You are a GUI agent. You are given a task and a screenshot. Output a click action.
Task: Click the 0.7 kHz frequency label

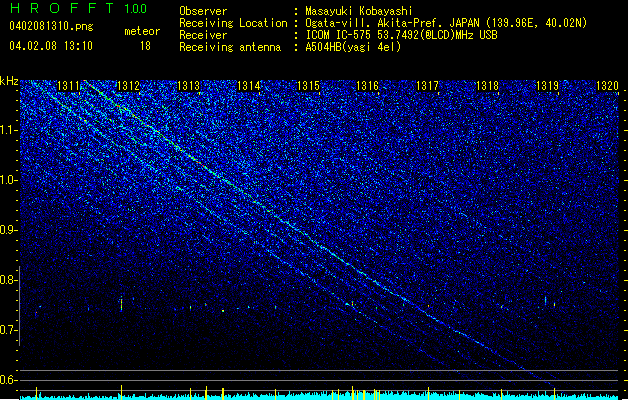point(9,330)
